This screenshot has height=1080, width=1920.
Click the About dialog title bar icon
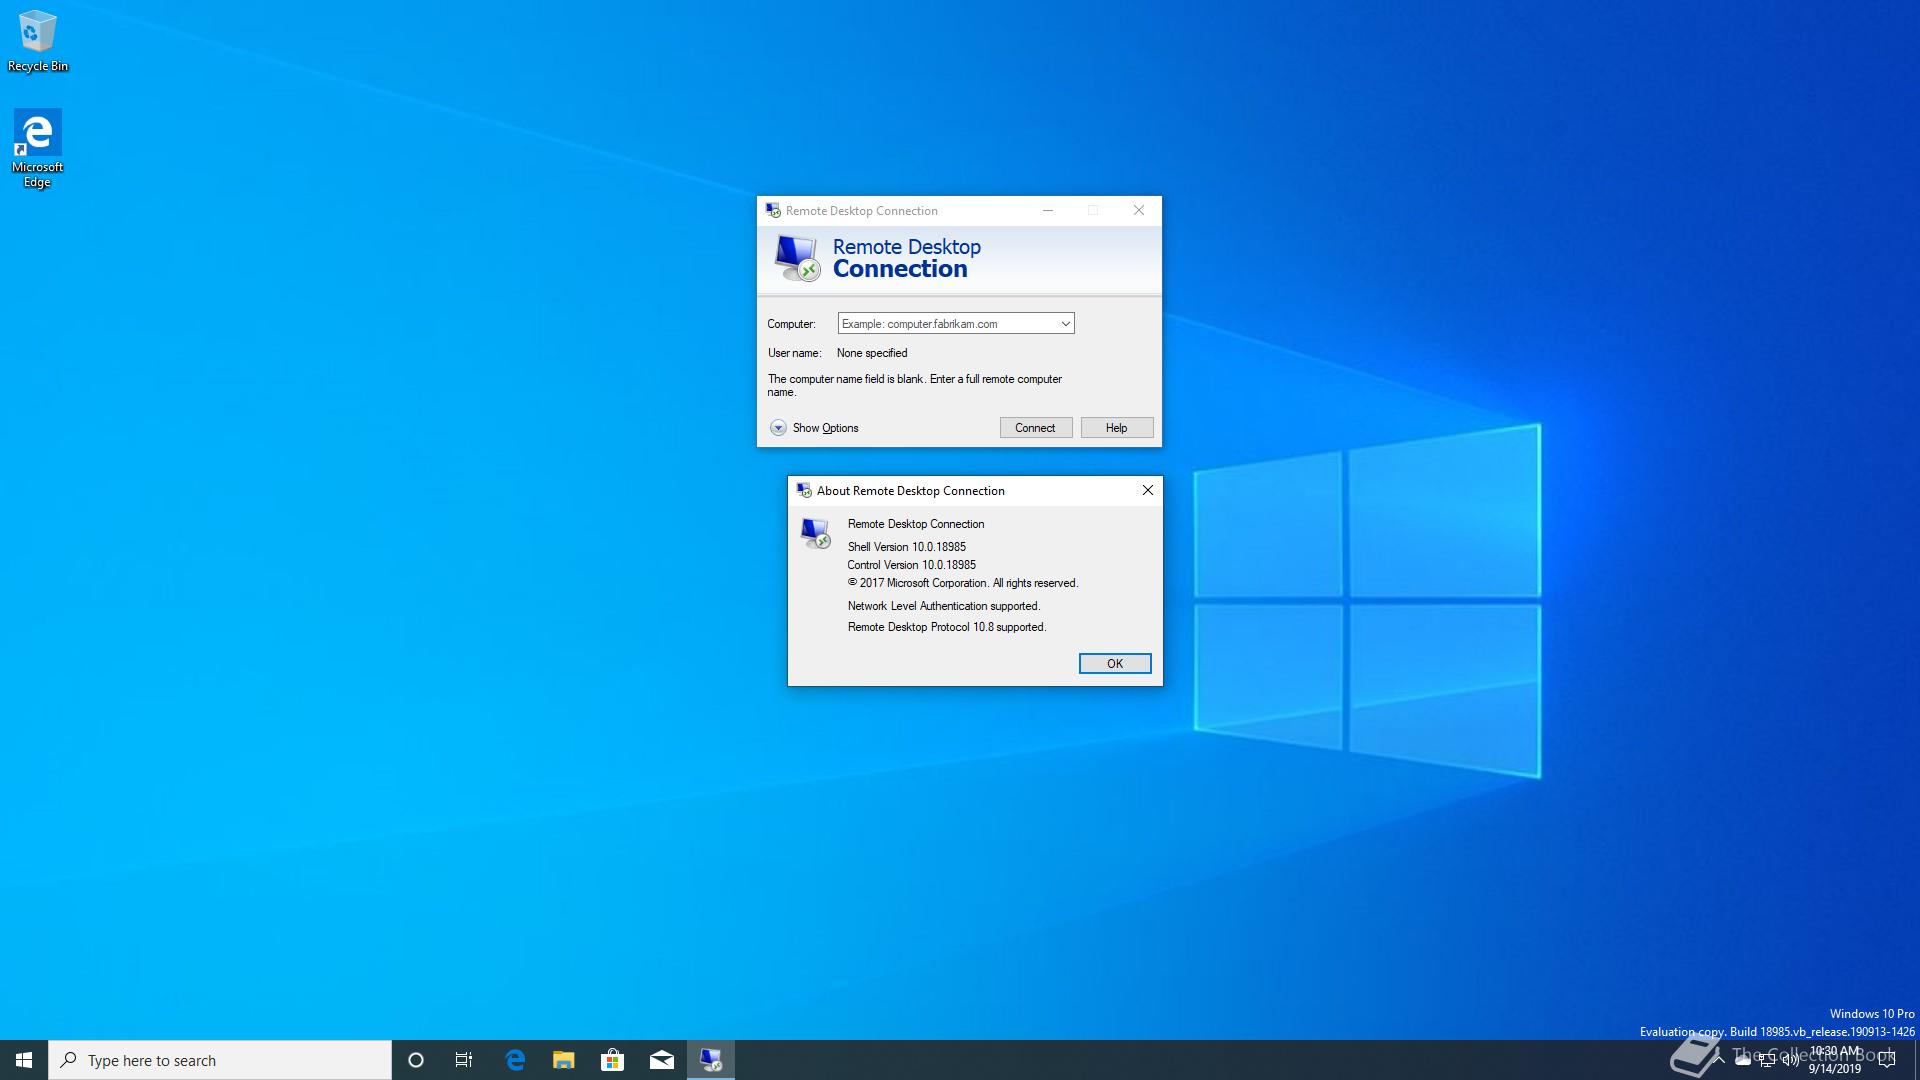click(x=803, y=490)
